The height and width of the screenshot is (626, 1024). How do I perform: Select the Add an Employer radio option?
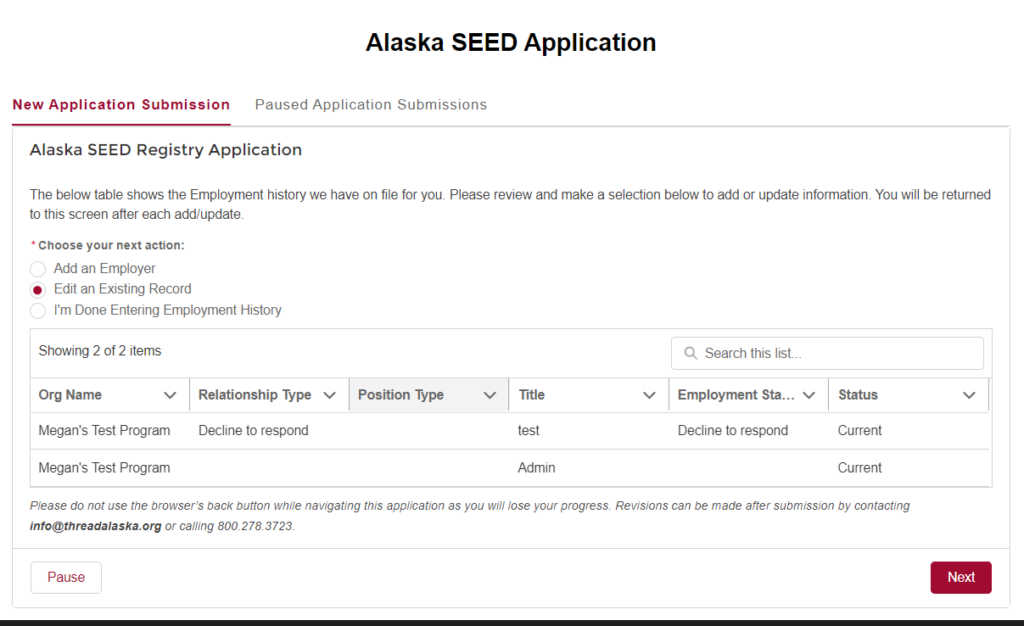click(x=38, y=269)
